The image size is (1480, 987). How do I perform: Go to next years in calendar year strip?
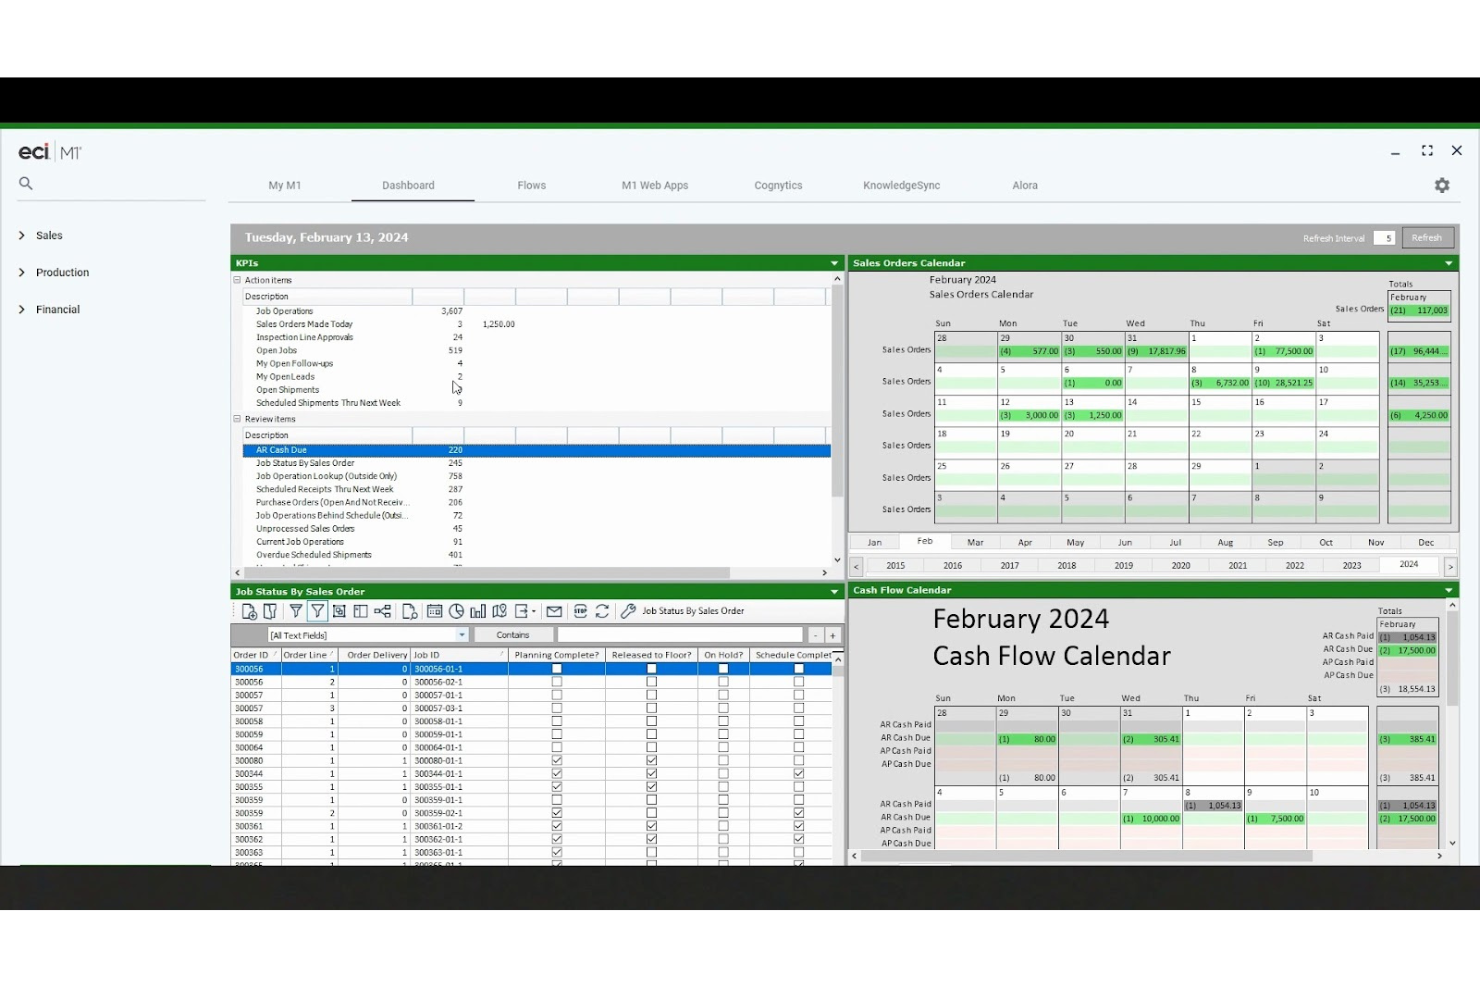(1450, 566)
